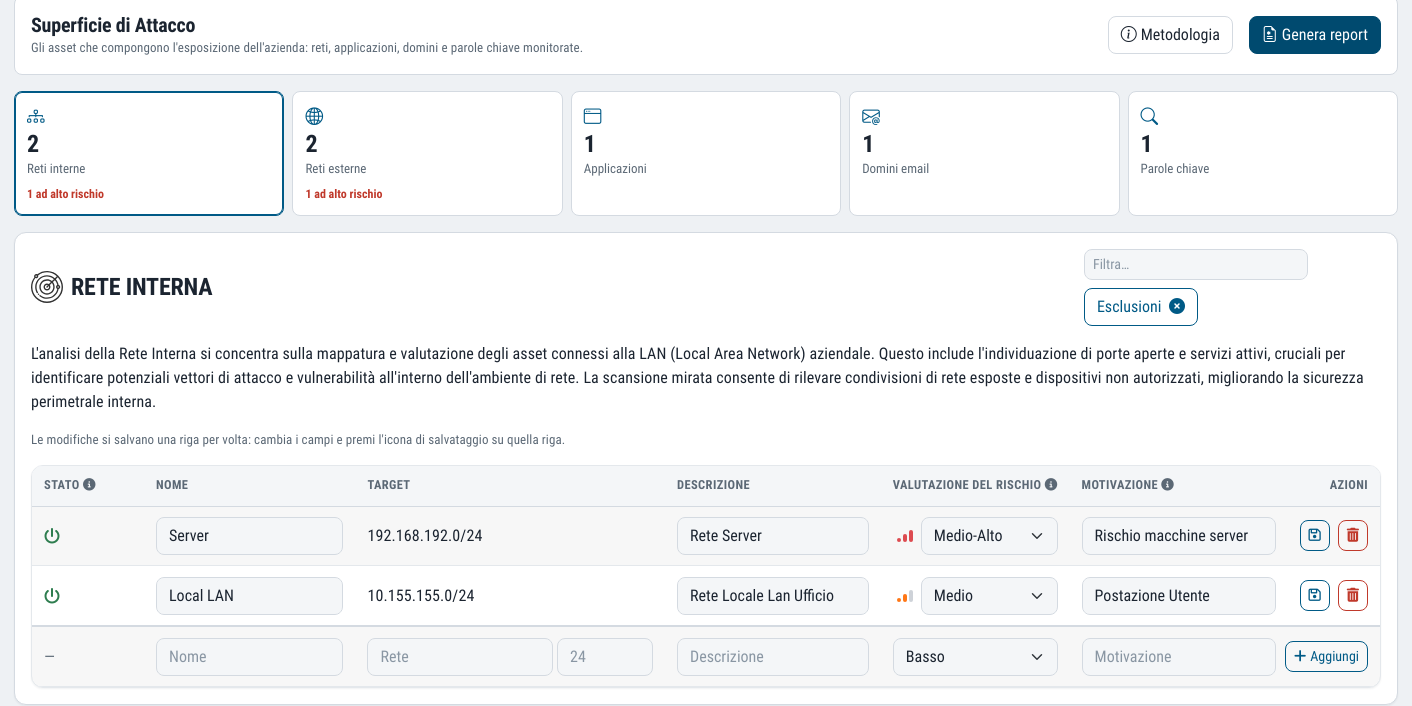This screenshot has height=706, width=1412.
Task: Click target 10.155.155.0/24
Action: [x=421, y=596]
